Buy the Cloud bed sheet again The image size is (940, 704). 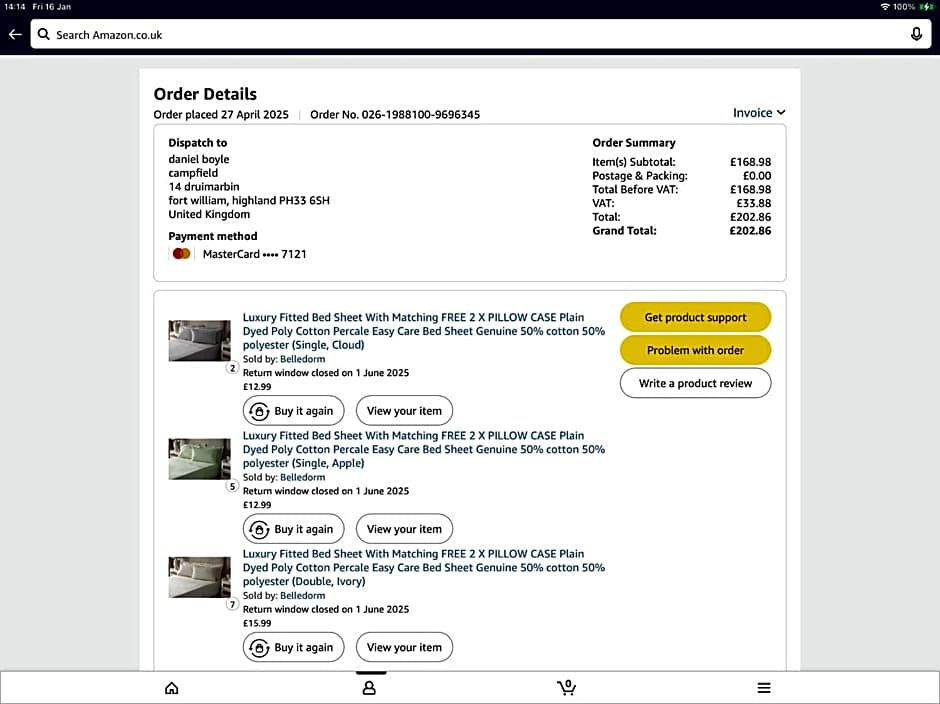pyautogui.click(x=293, y=411)
